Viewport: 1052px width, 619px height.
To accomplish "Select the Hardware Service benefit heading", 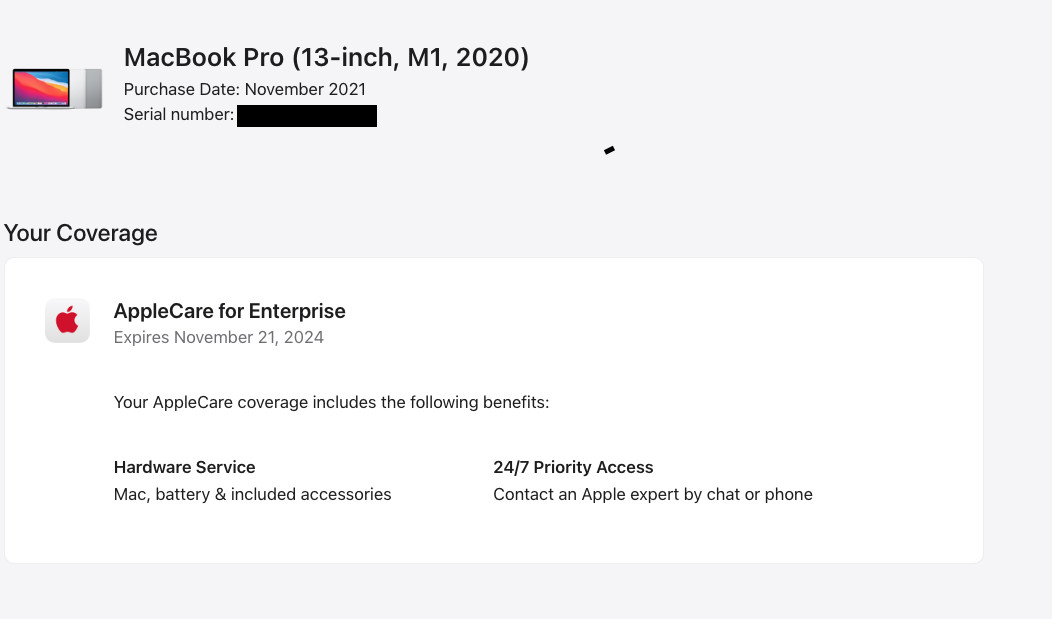I will point(185,467).
